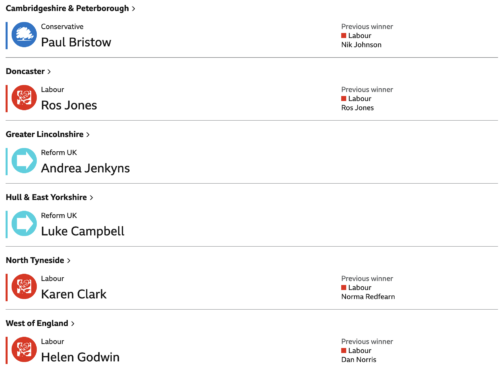Click the Labour rose logo beside Ros Jones
Image resolution: width=500 pixels, height=384 pixels.
24,98
